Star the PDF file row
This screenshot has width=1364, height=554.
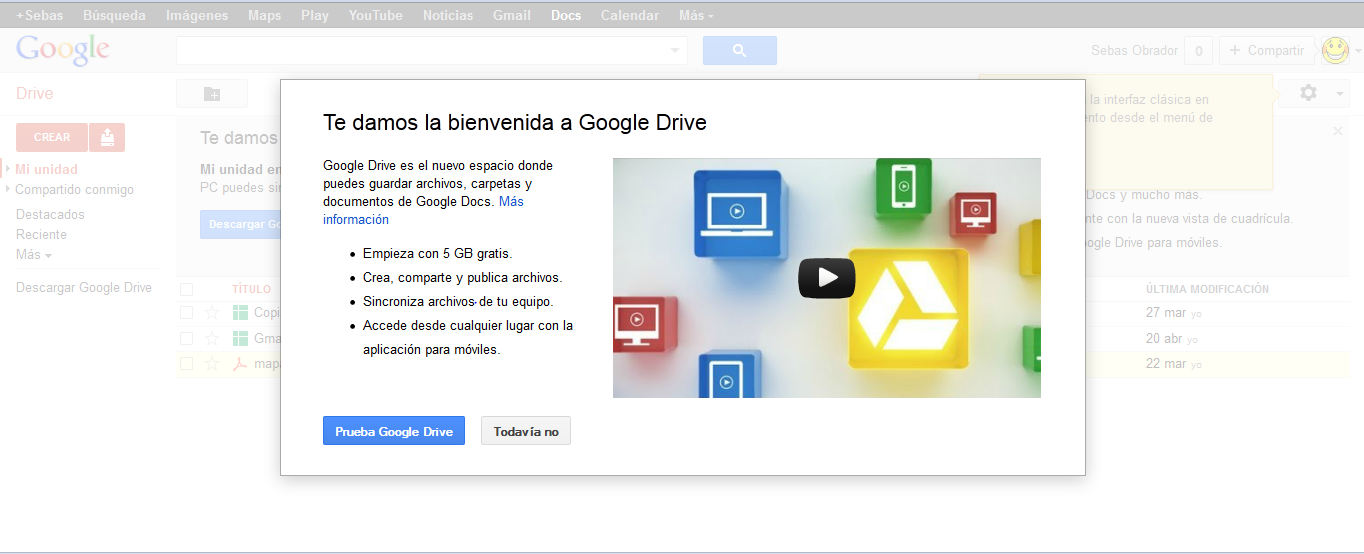212,364
